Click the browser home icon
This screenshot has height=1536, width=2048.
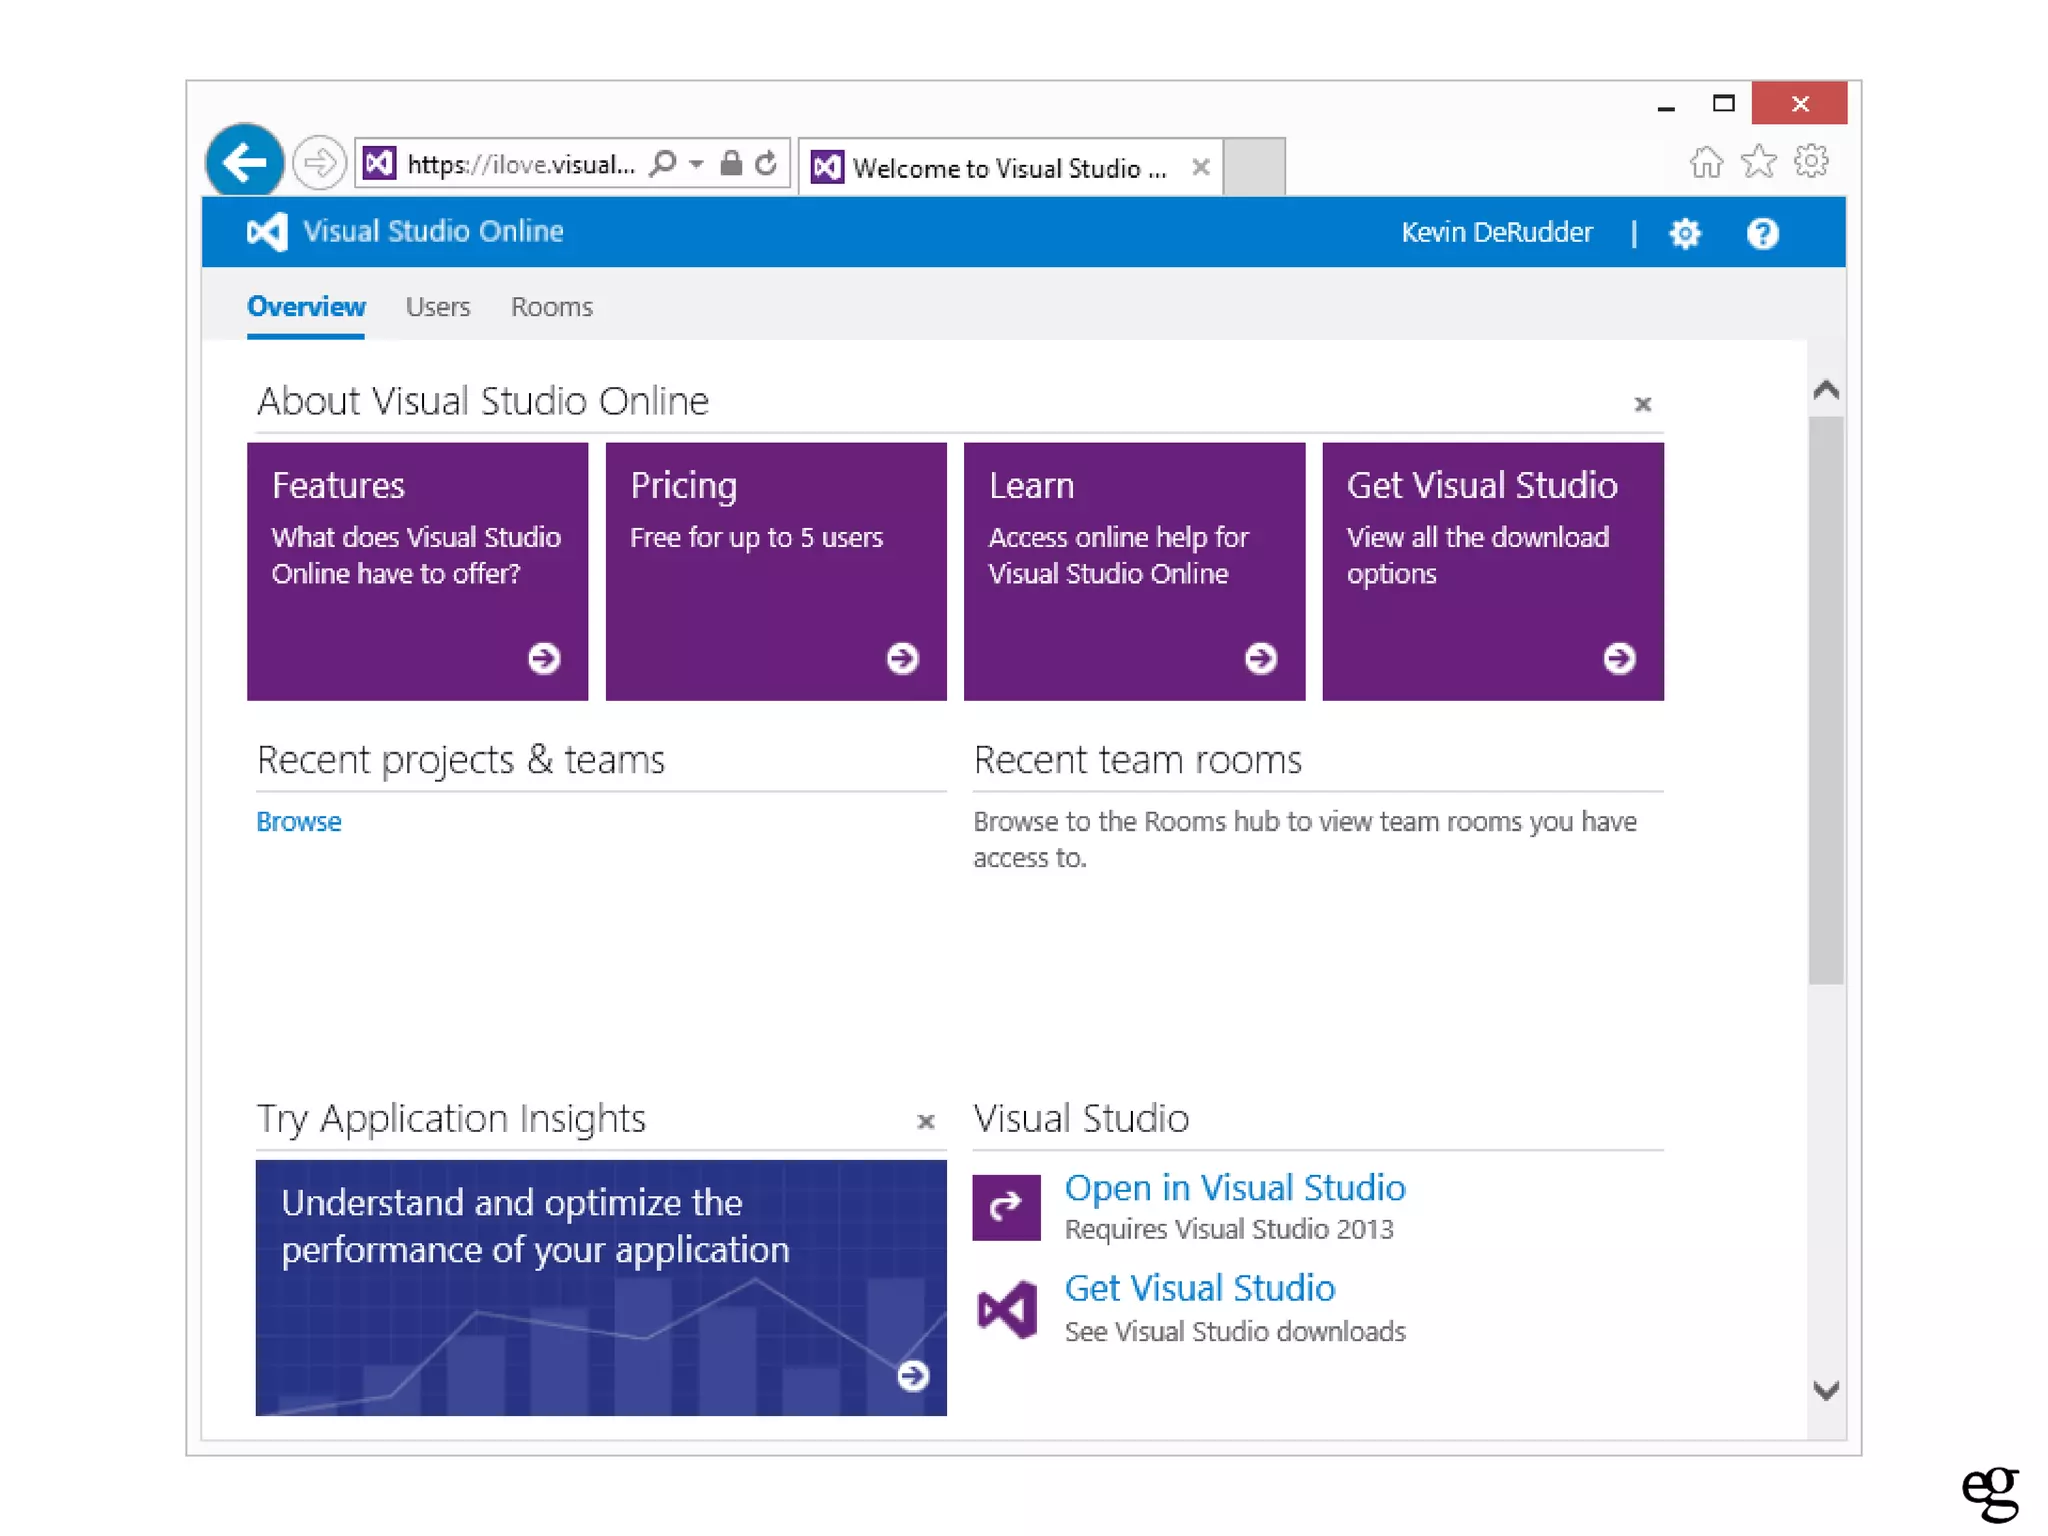(1706, 161)
